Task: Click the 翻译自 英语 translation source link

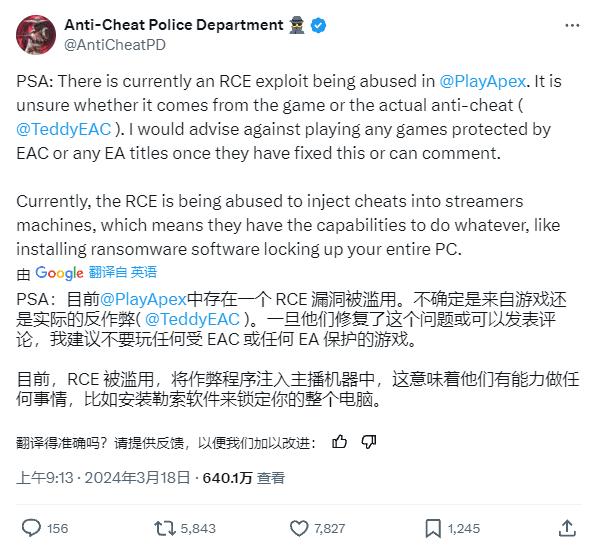Action: [x=122, y=272]
